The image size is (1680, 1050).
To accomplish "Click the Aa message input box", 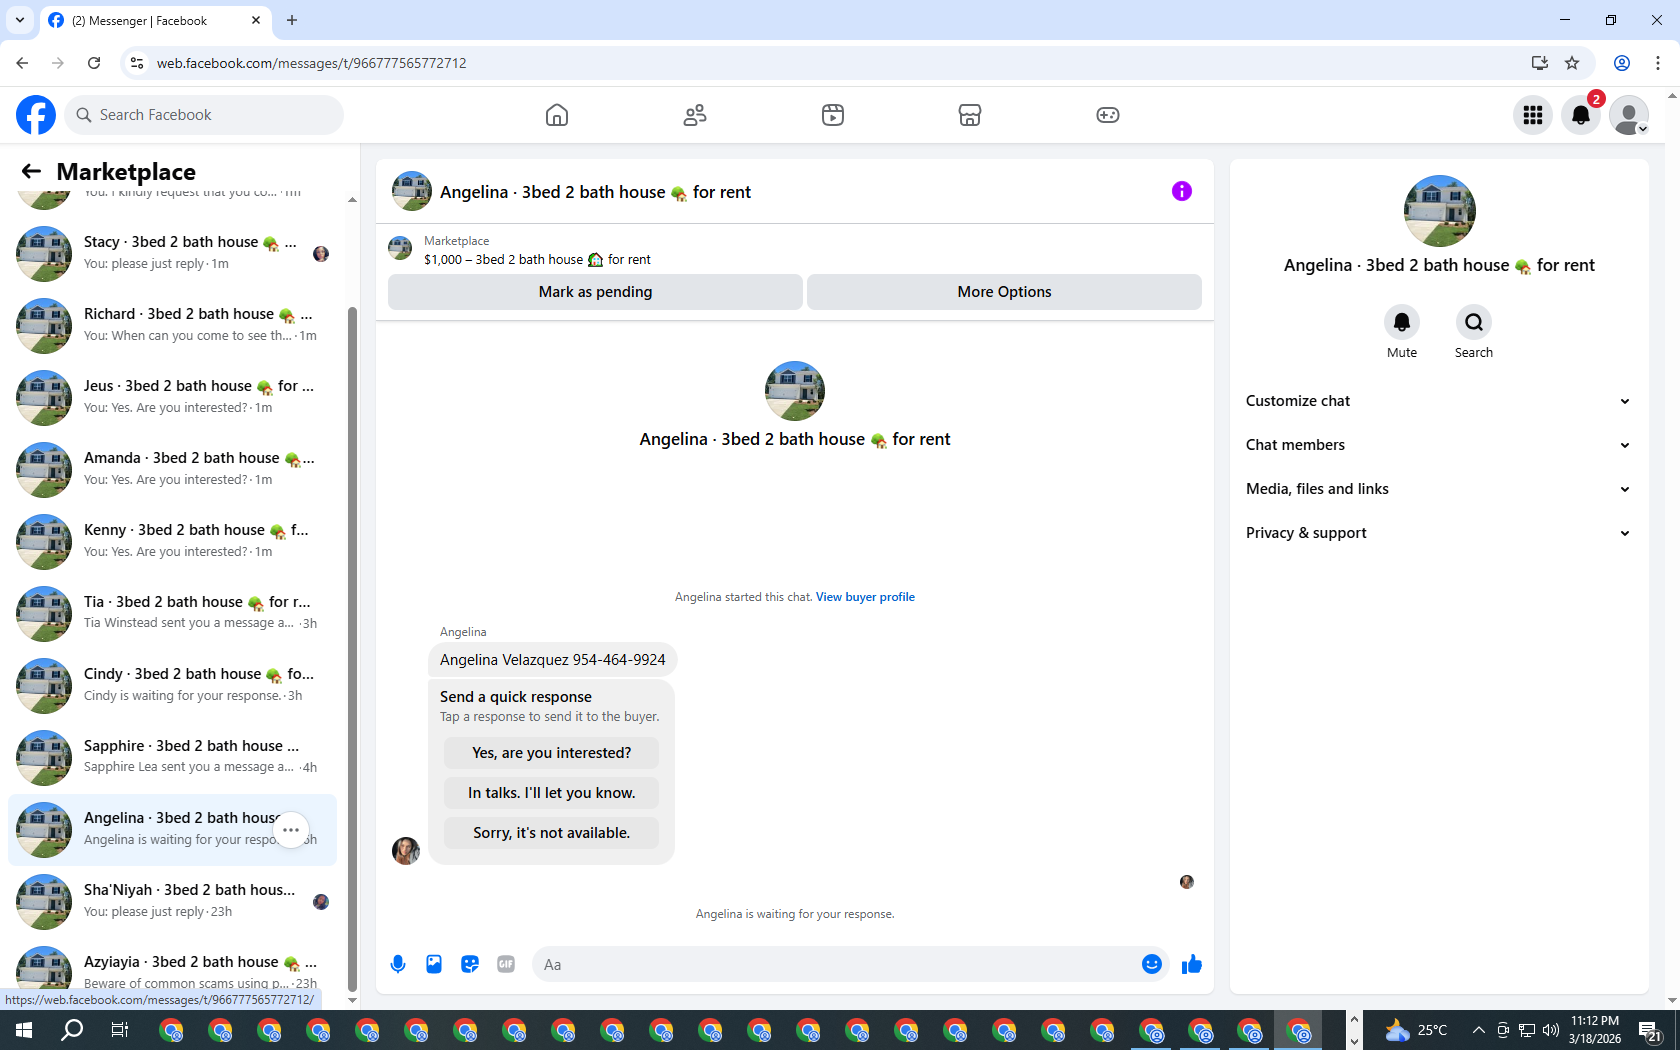I will [x=836, y=964].
